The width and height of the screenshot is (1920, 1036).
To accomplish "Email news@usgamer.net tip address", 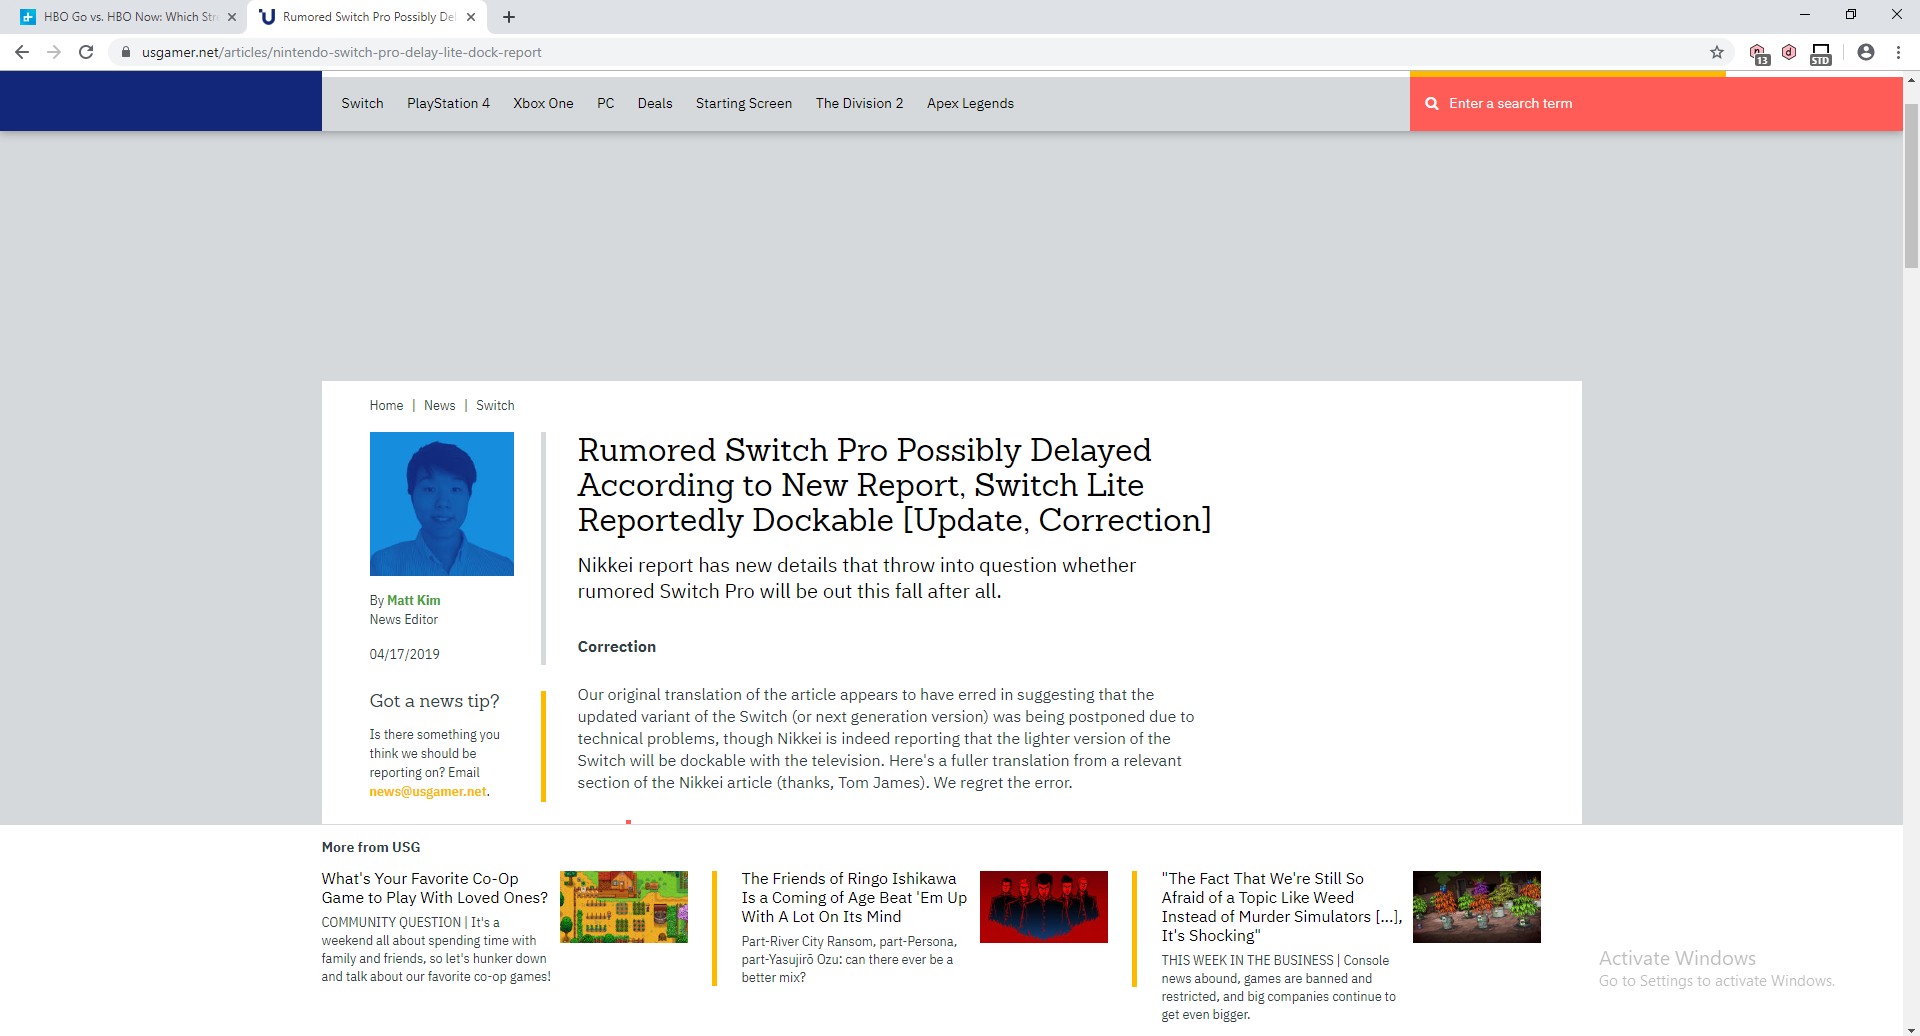I will 428,791.
